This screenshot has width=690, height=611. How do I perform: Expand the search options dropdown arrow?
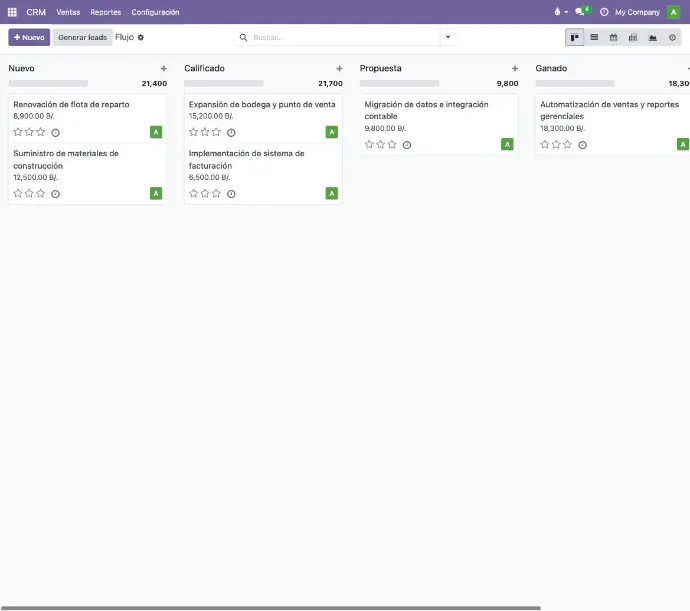448,37
